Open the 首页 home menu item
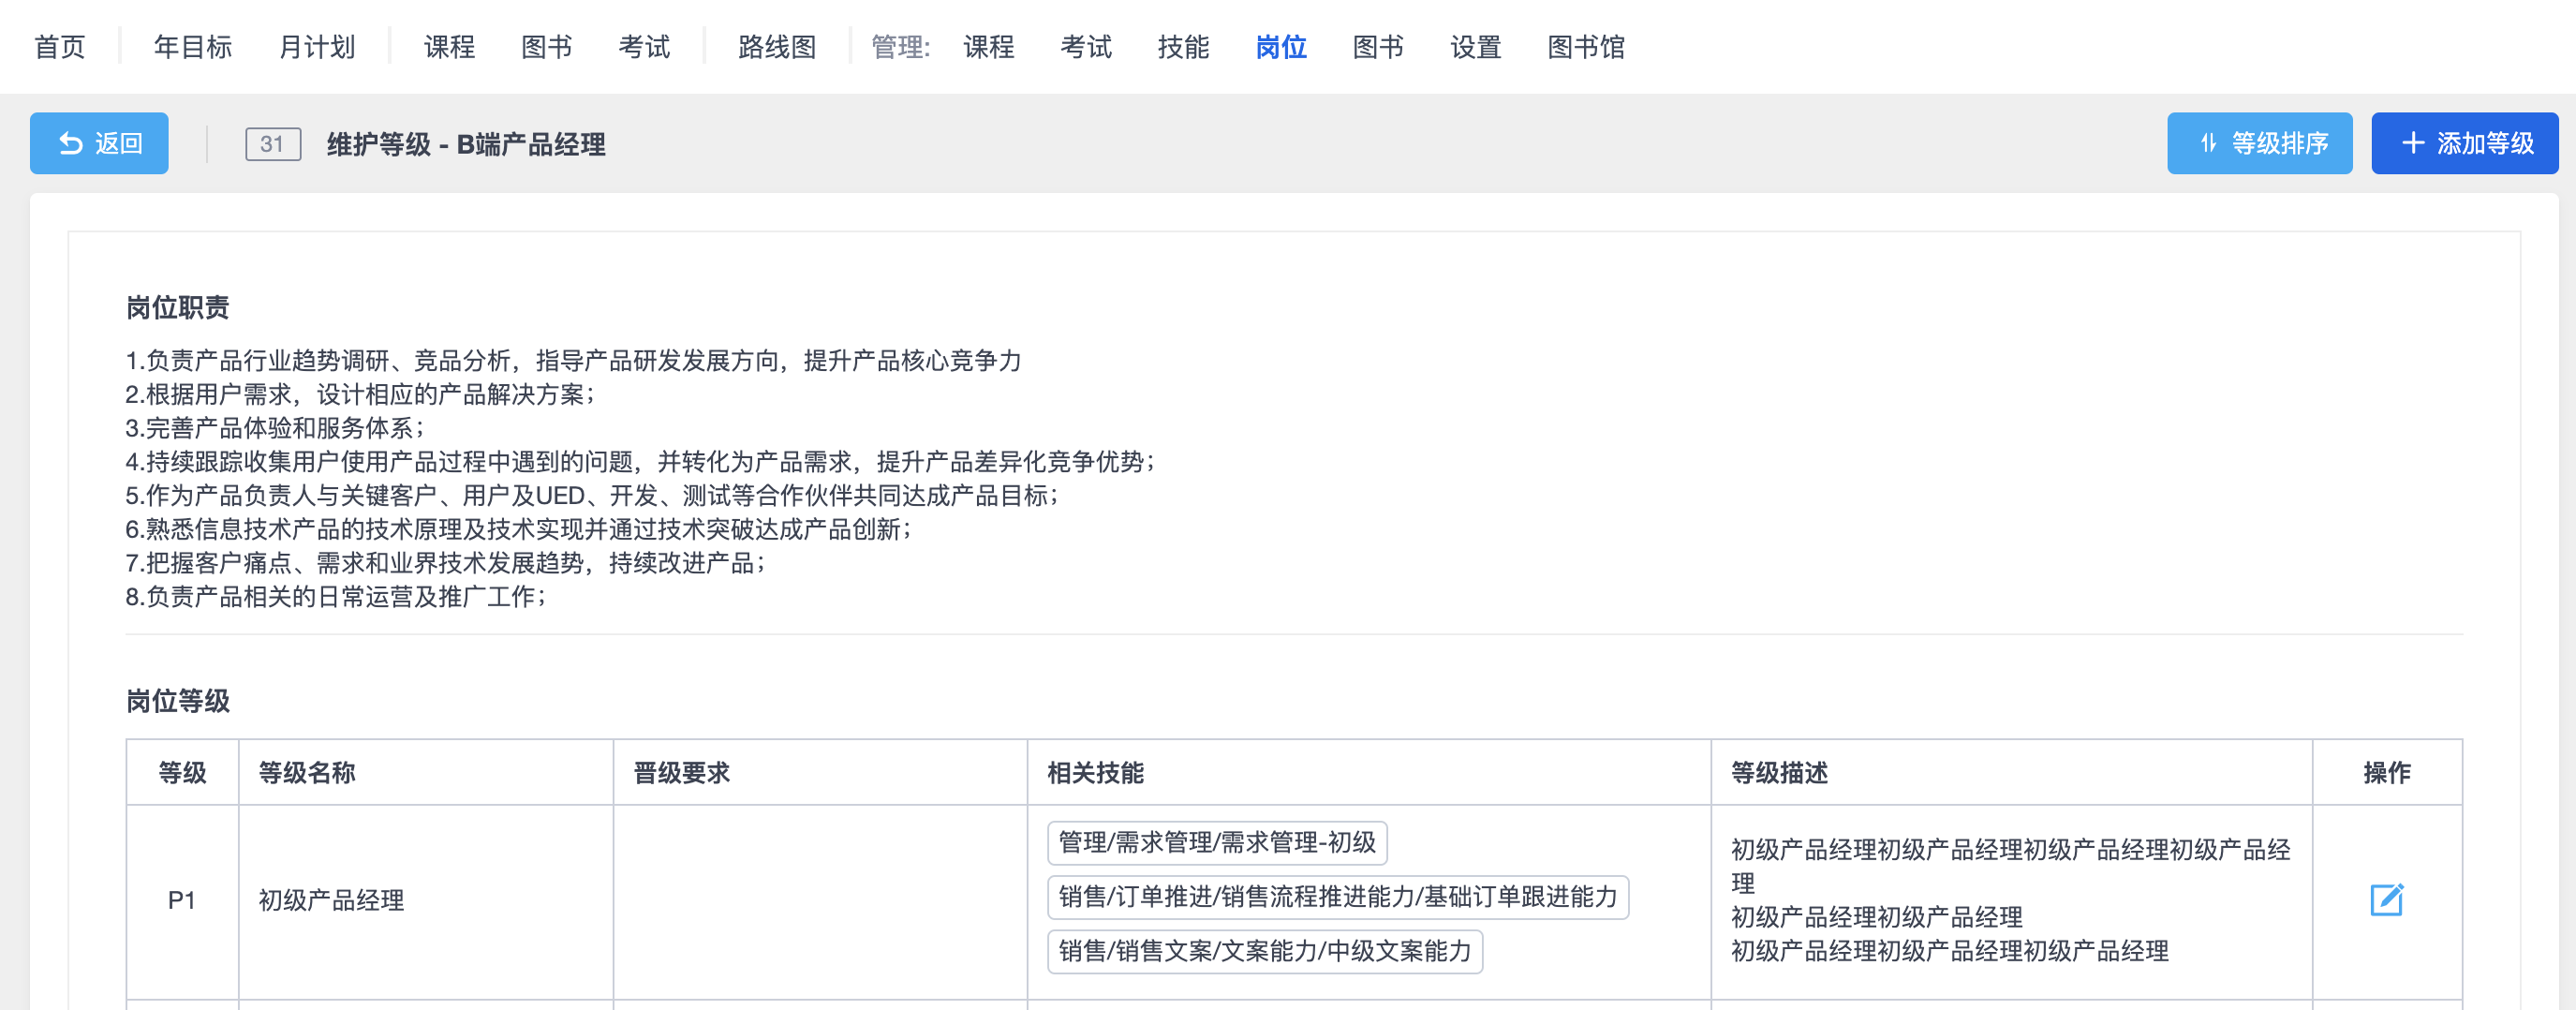The width and height of the screenshot is (2576, 1010). click(59, 47)
